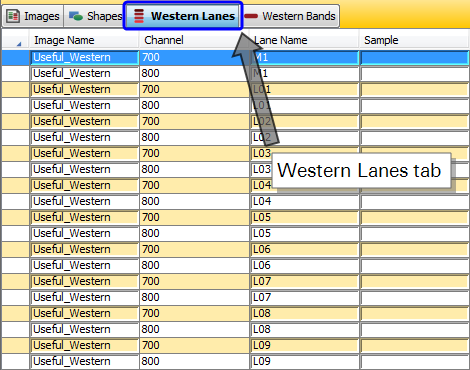Click channel 700 in the L03 row
Screen dimensions: 470x370
194,153
